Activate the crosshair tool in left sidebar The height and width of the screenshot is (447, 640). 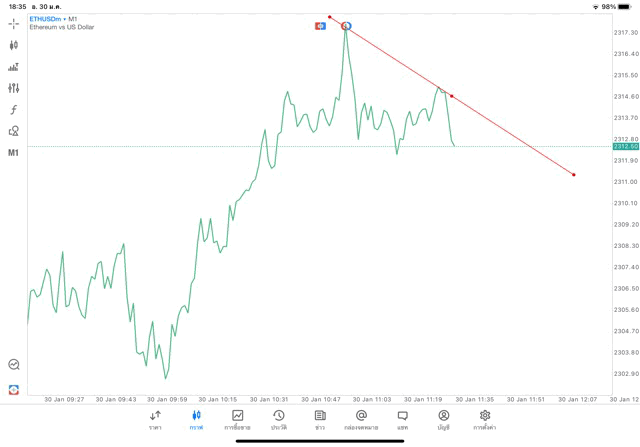pos(14,23)
